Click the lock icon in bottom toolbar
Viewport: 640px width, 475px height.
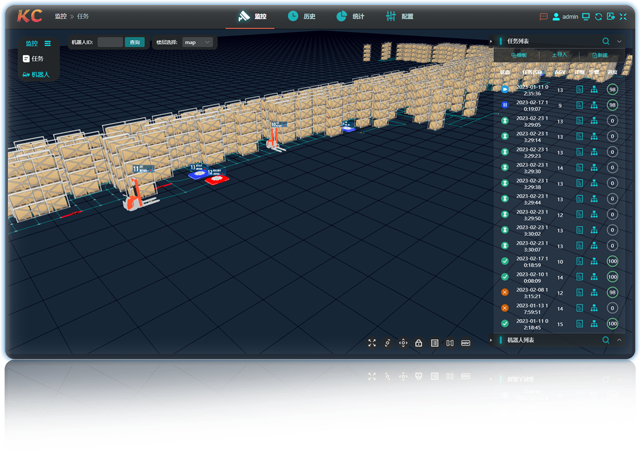[419, 343]
